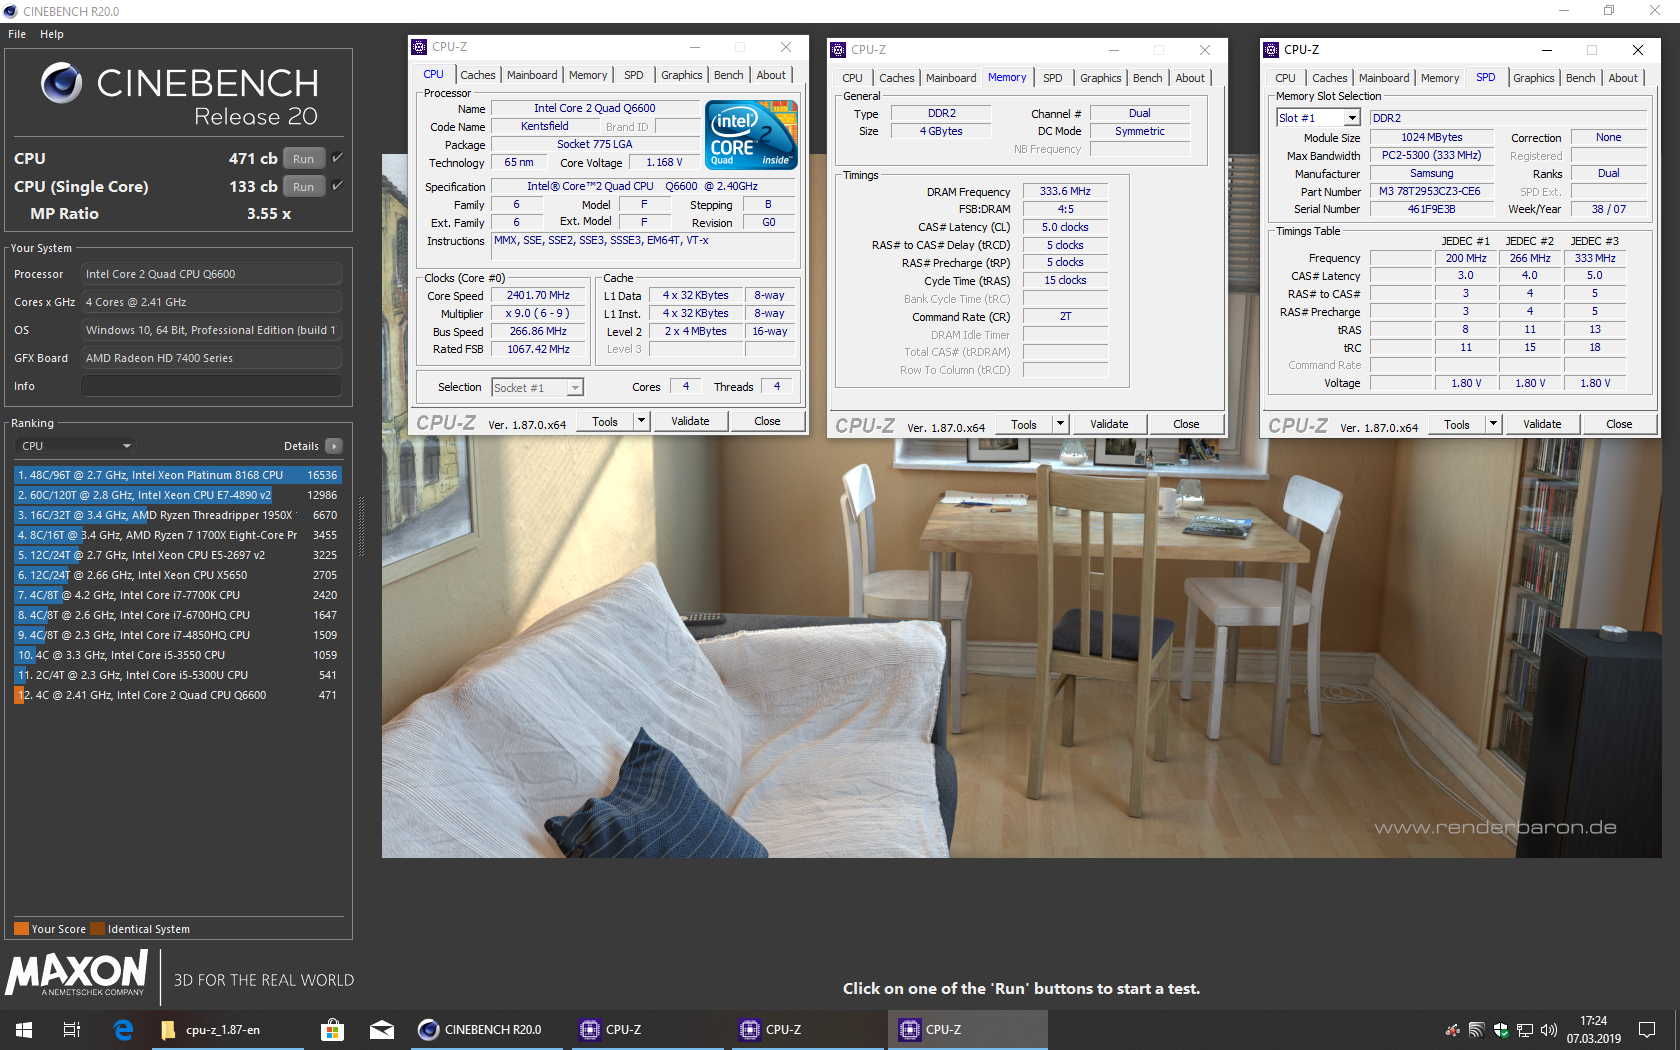Open the Mail app from the taskbar
This screenshot has height=1050, width=1680.
pos(382,1029)
